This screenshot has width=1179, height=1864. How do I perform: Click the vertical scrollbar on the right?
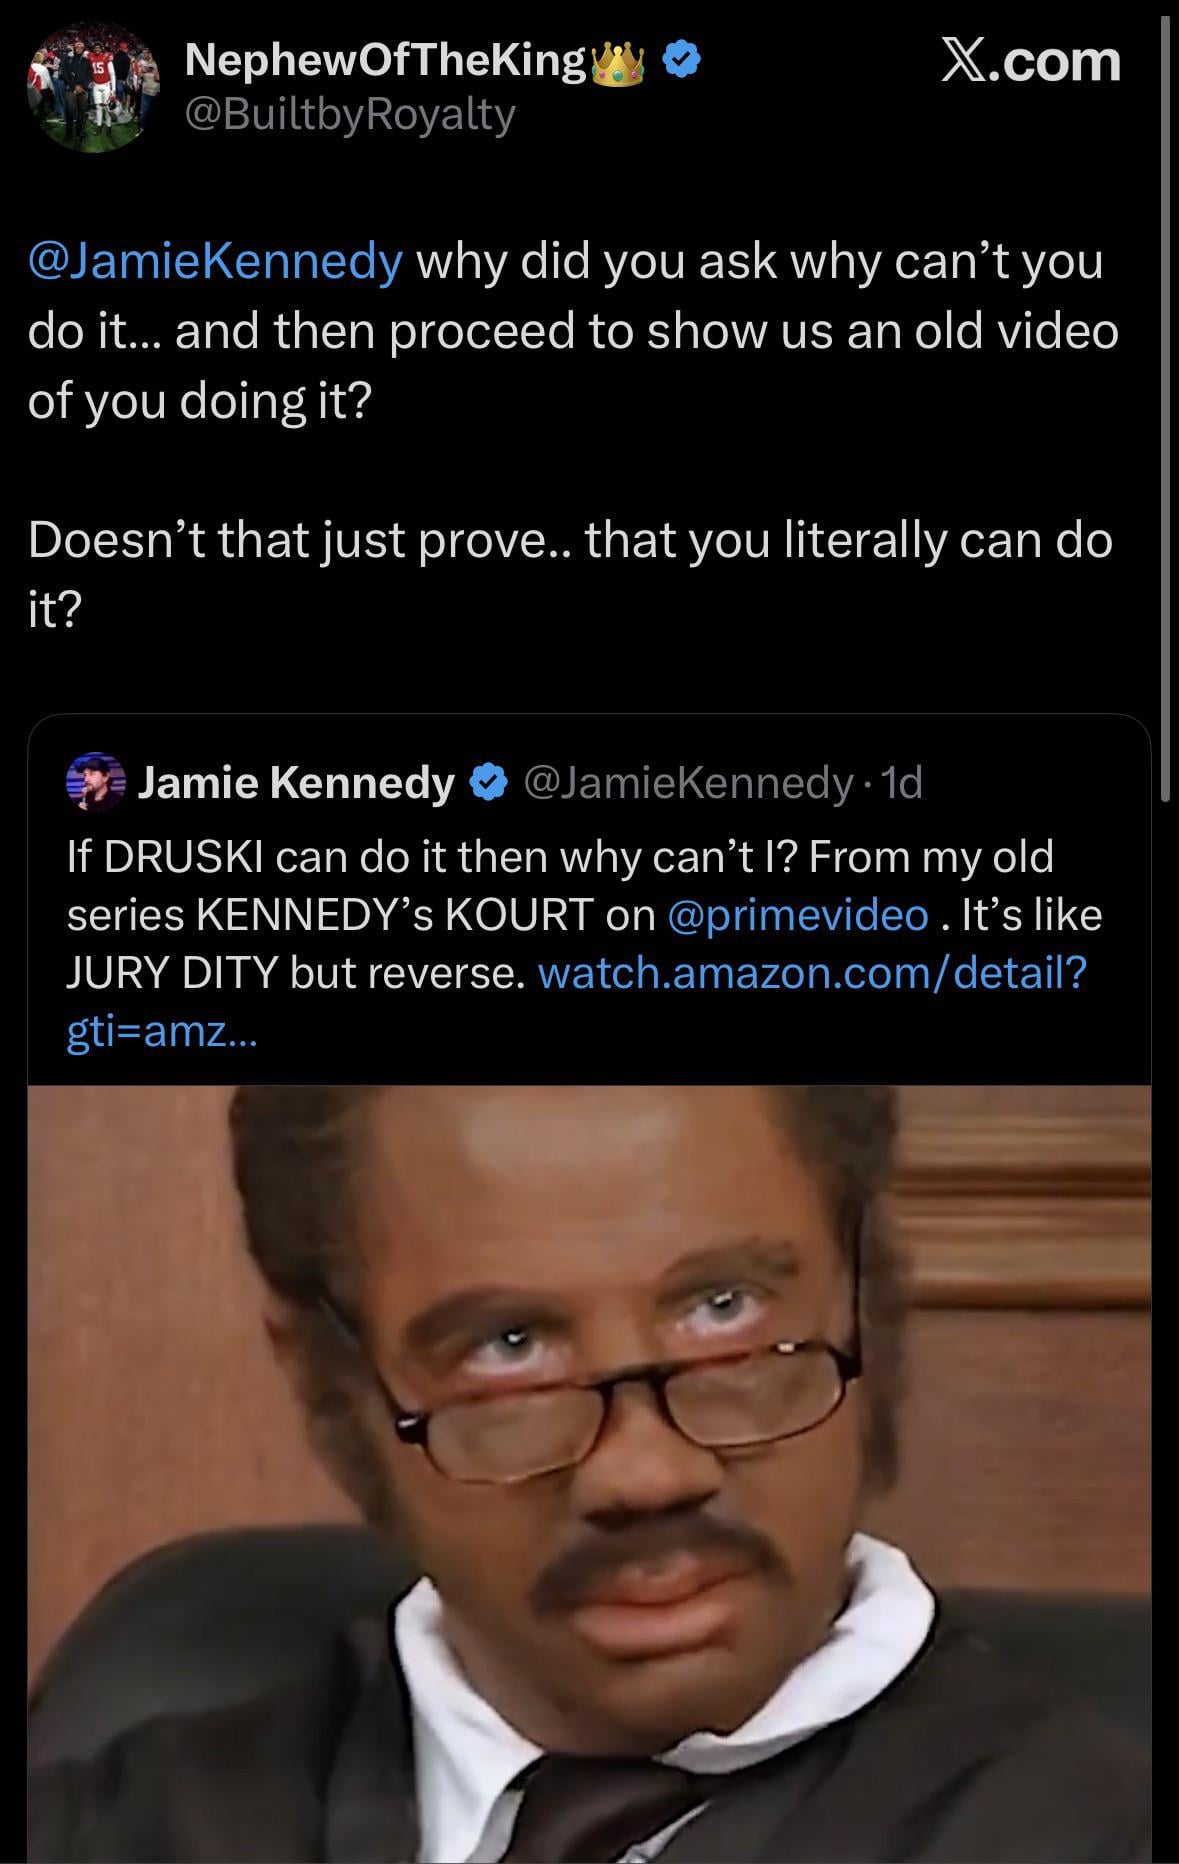(x=1163, y=400)
